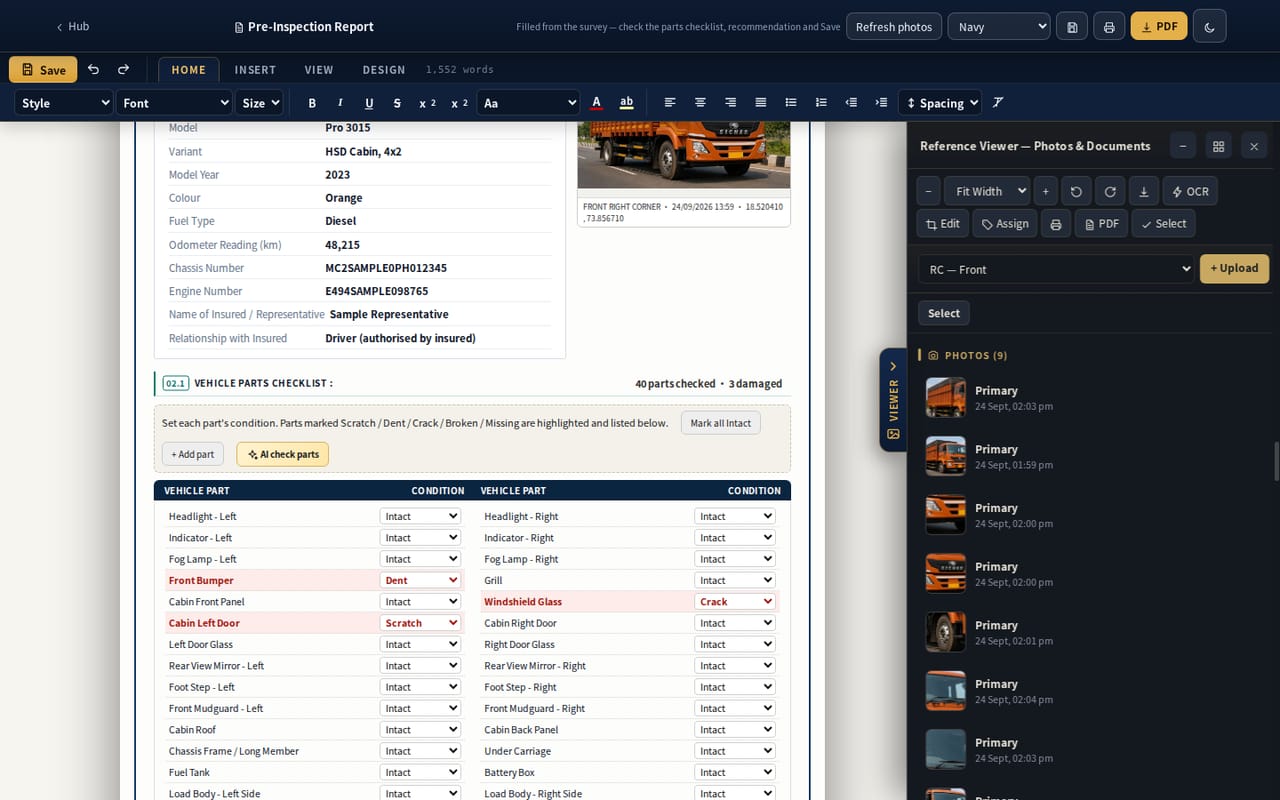Insert a numbered list
The height and width of the screenshot is (800, 1280).
(x=821, y=103)
